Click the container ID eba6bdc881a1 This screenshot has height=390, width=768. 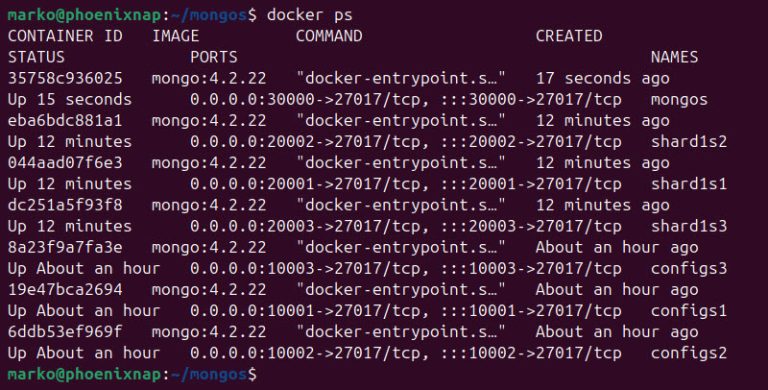point(65,121)
